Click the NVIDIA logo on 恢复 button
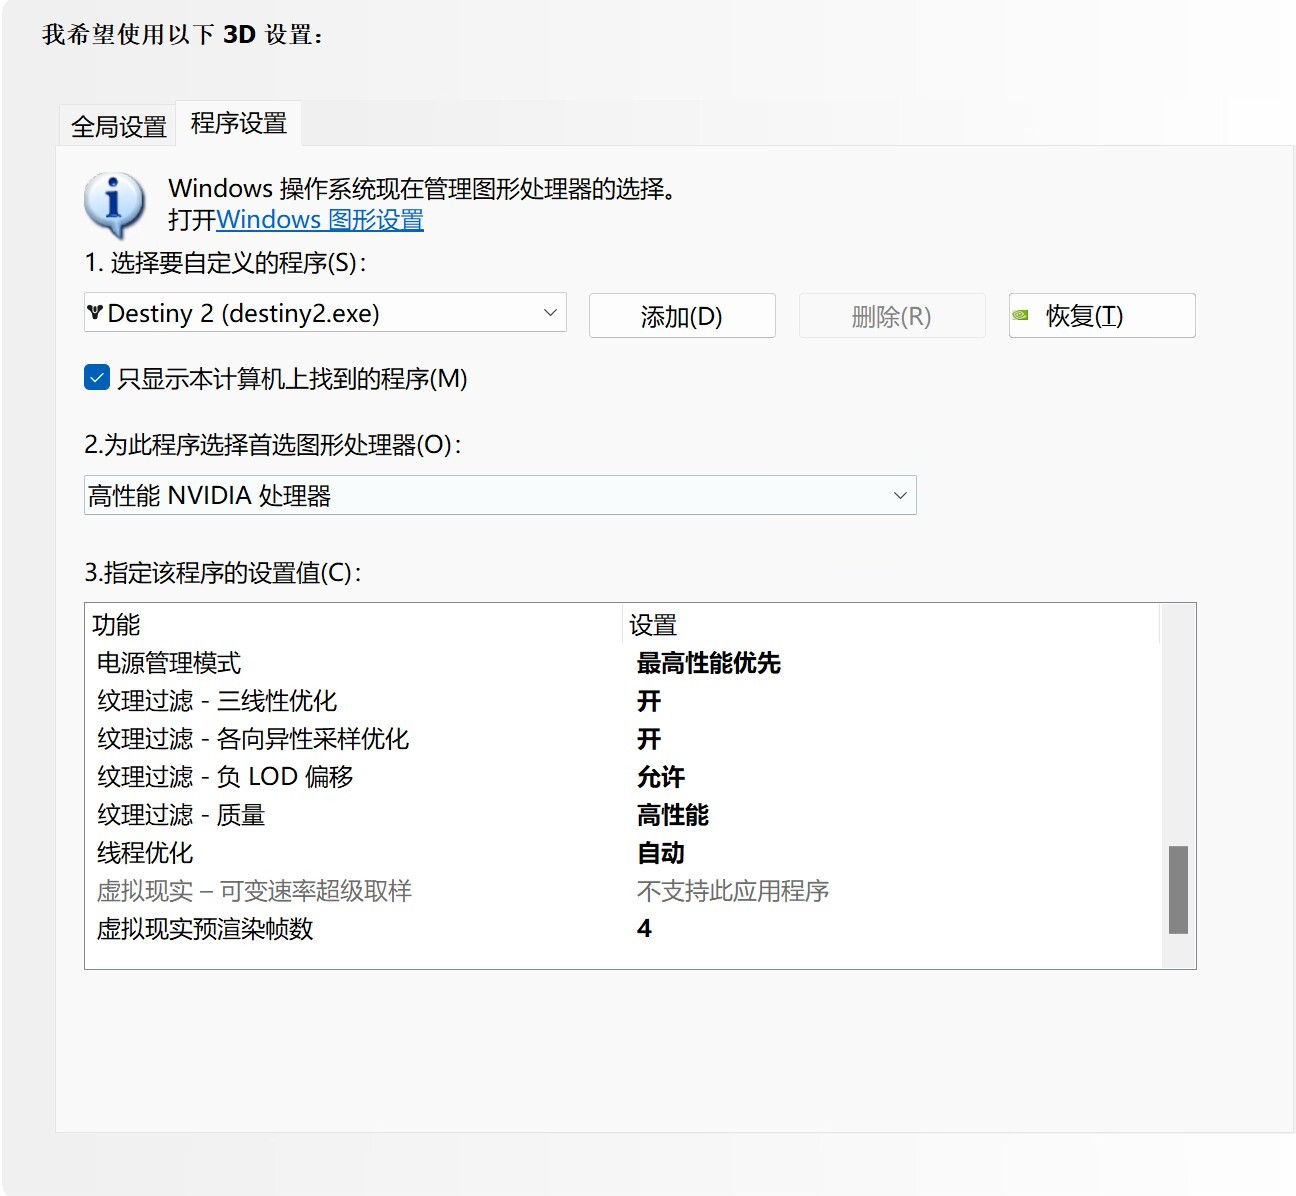1296x1196 pixels. click(1020, 315)
